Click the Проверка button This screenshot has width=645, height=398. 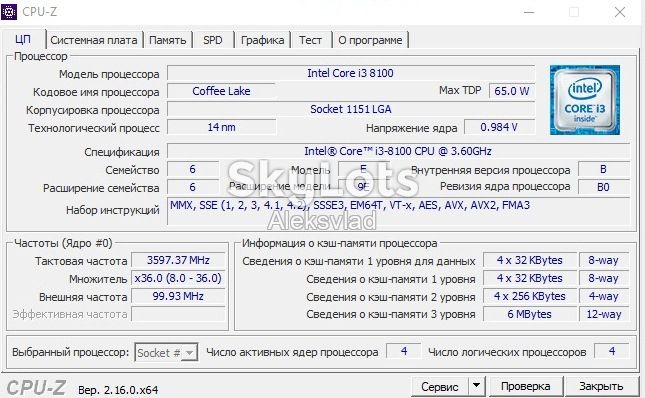(525, 386)
